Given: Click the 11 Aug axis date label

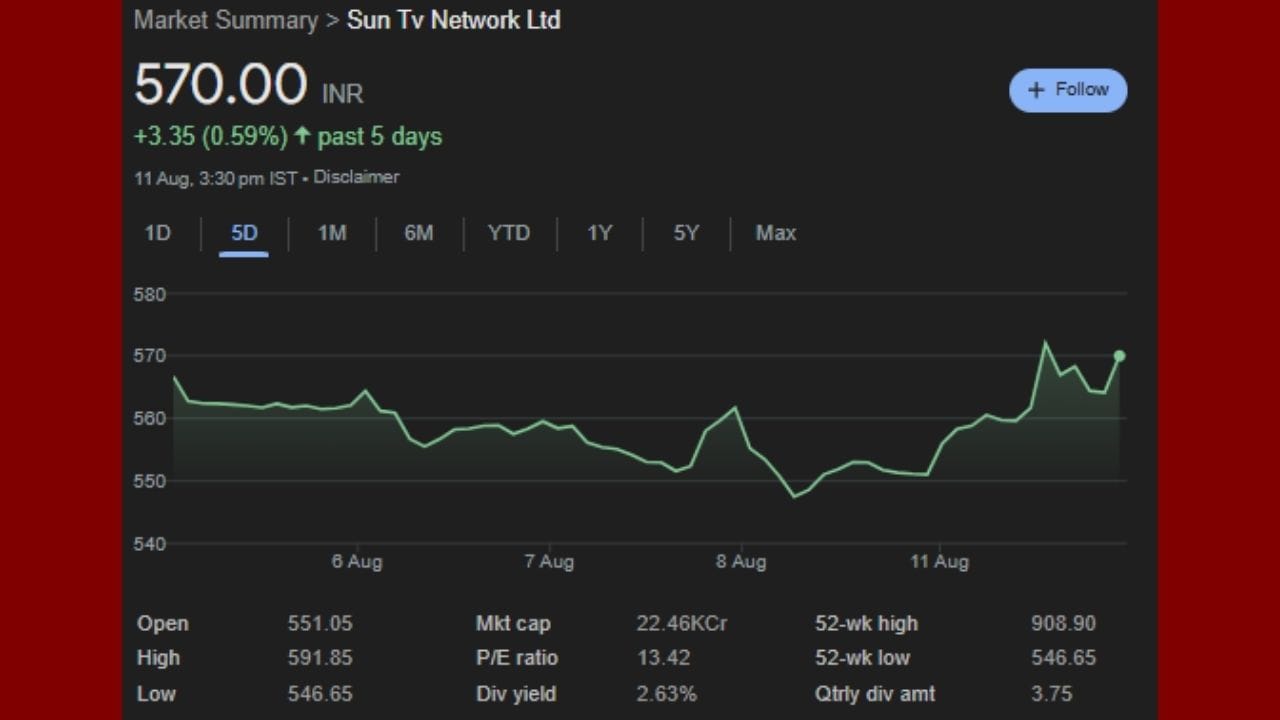Looking at the screenshot, I should (x=939, y=562).
